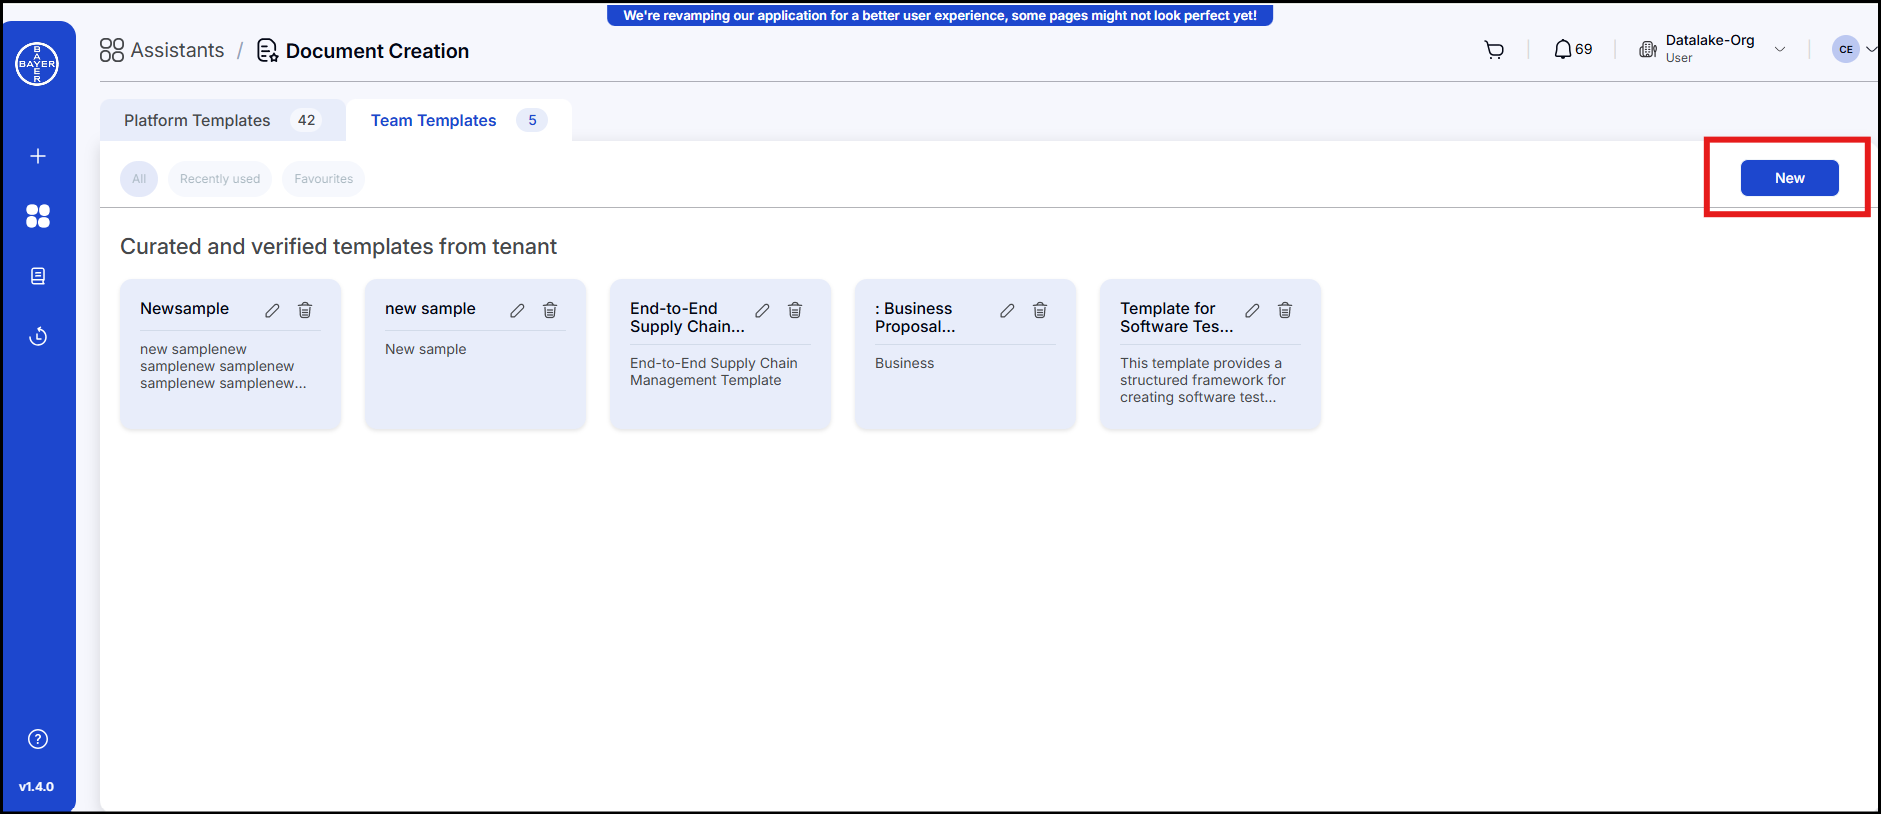Expand the Datalake-Org organization dropdown
1881x814 pixels.
tap(1780, 49)
